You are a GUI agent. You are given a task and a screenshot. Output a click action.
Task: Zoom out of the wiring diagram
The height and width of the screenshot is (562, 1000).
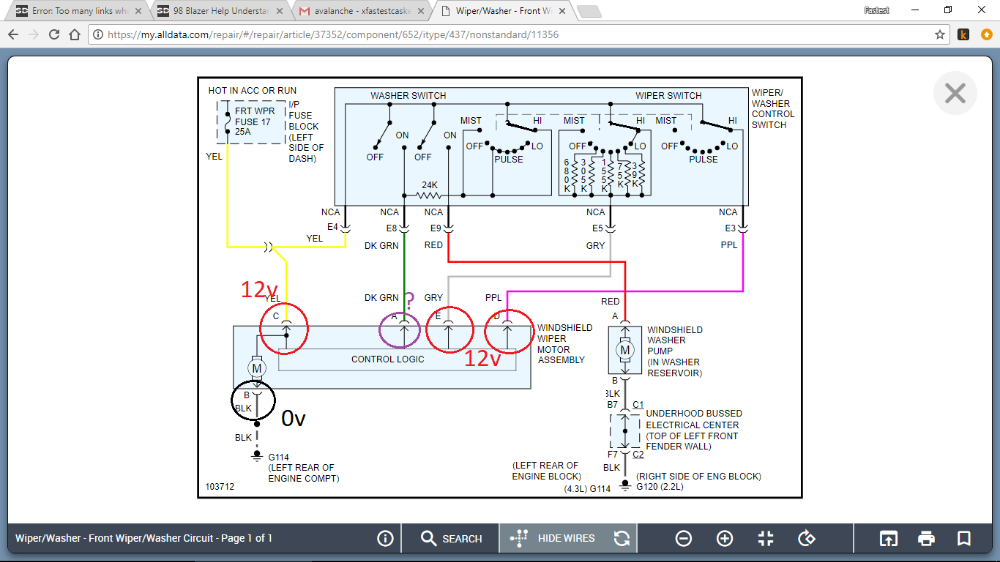(x=684, y=539)
